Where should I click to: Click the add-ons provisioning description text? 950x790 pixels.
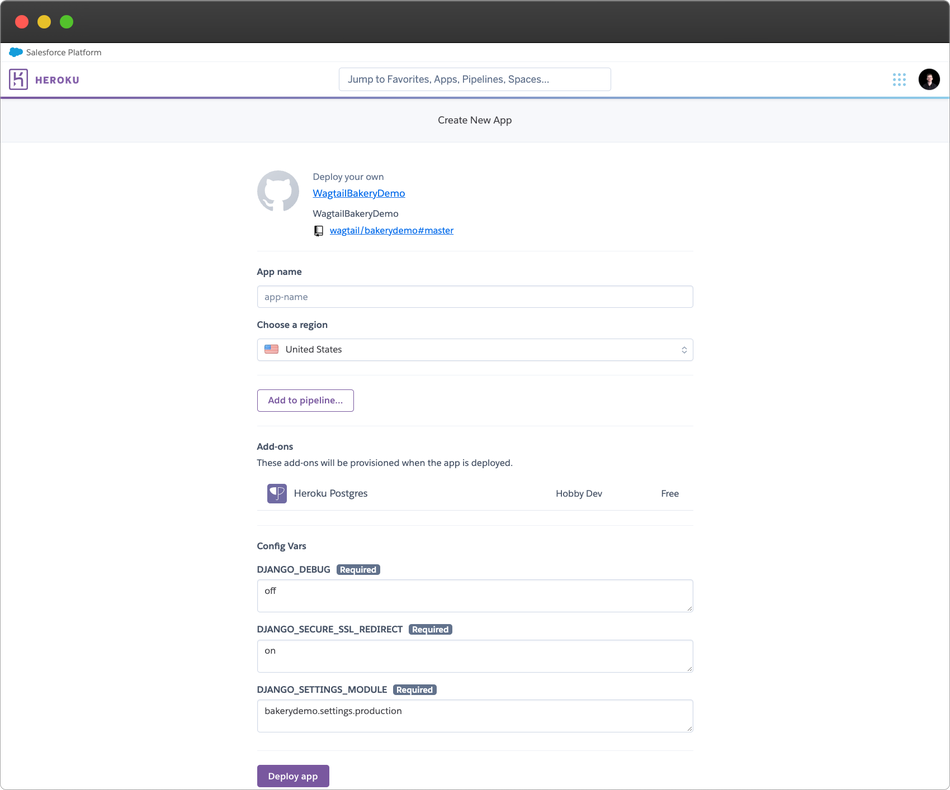tap(385, 463)
